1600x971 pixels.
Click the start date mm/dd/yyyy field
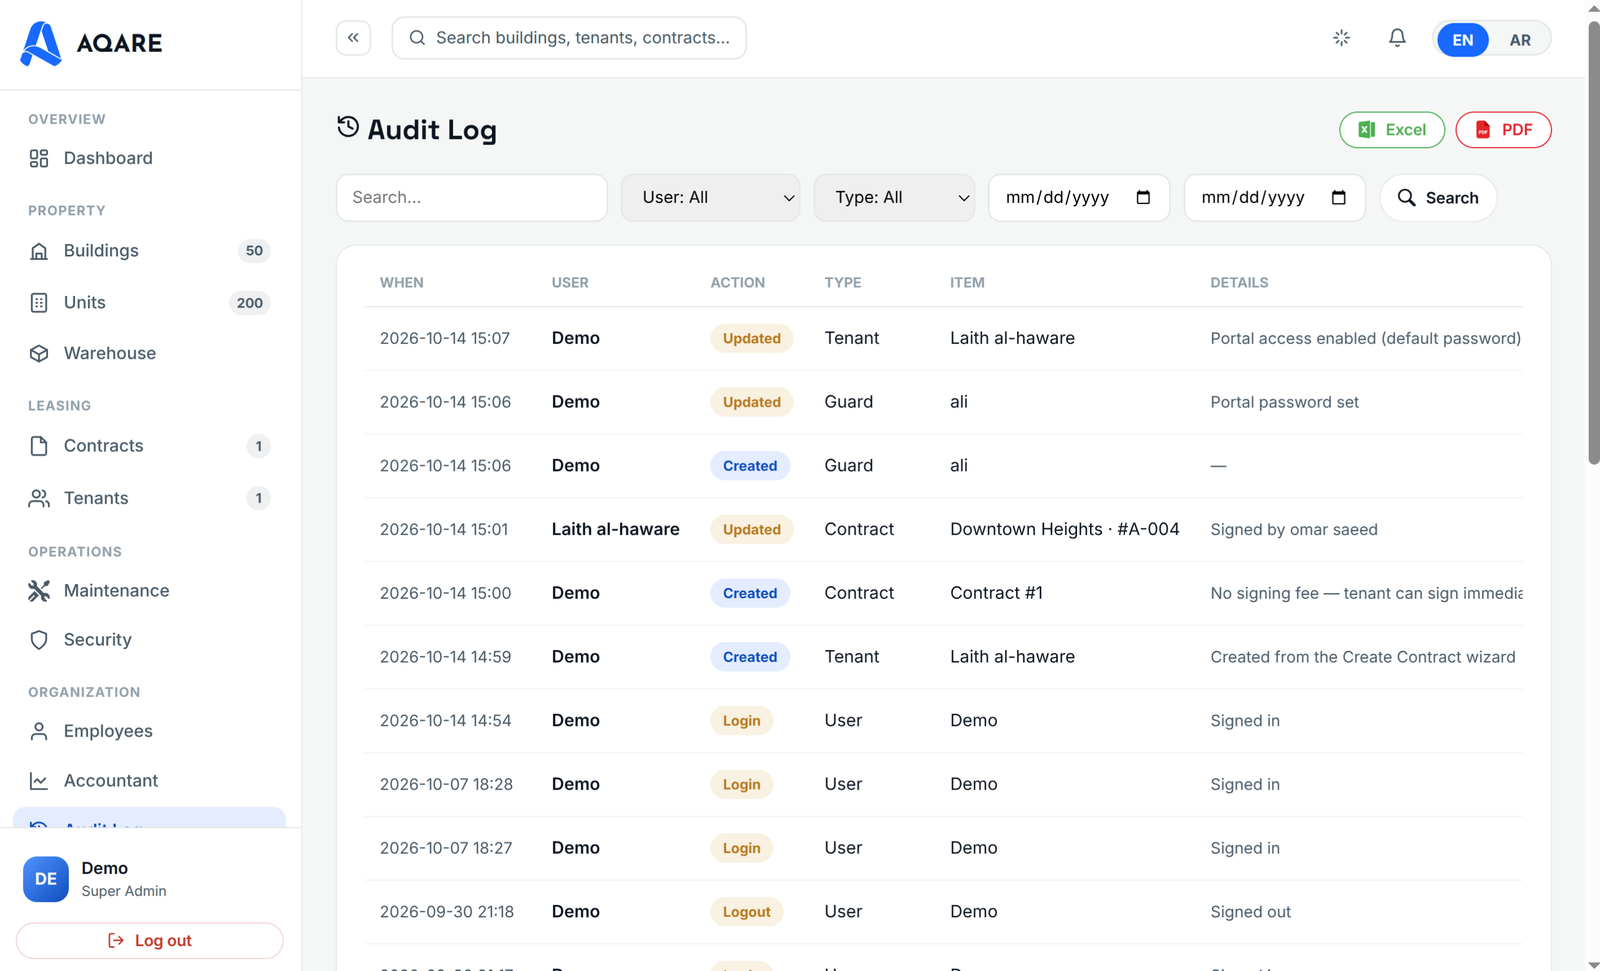[1078, 198]
